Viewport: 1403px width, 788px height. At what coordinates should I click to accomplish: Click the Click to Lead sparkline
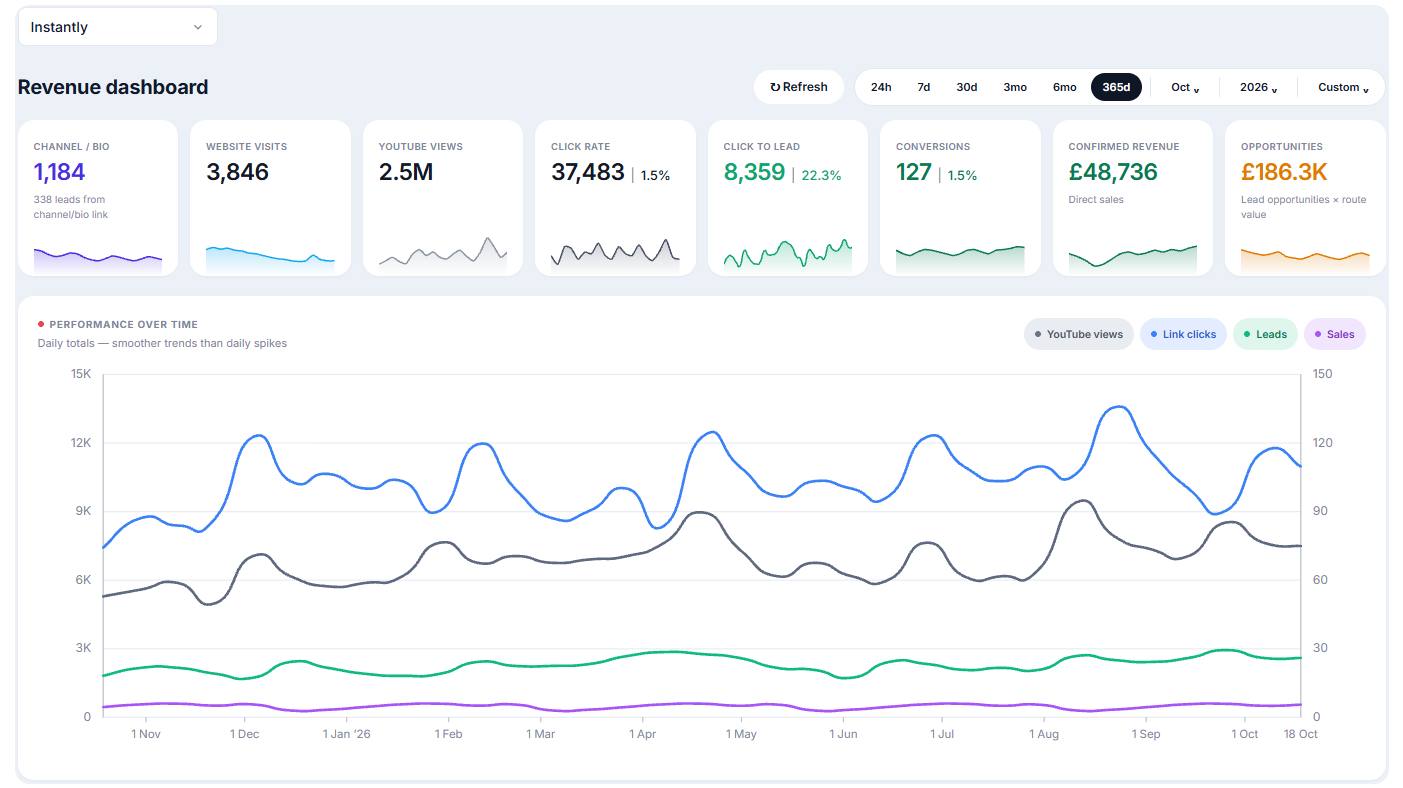(x=788, y=255)
